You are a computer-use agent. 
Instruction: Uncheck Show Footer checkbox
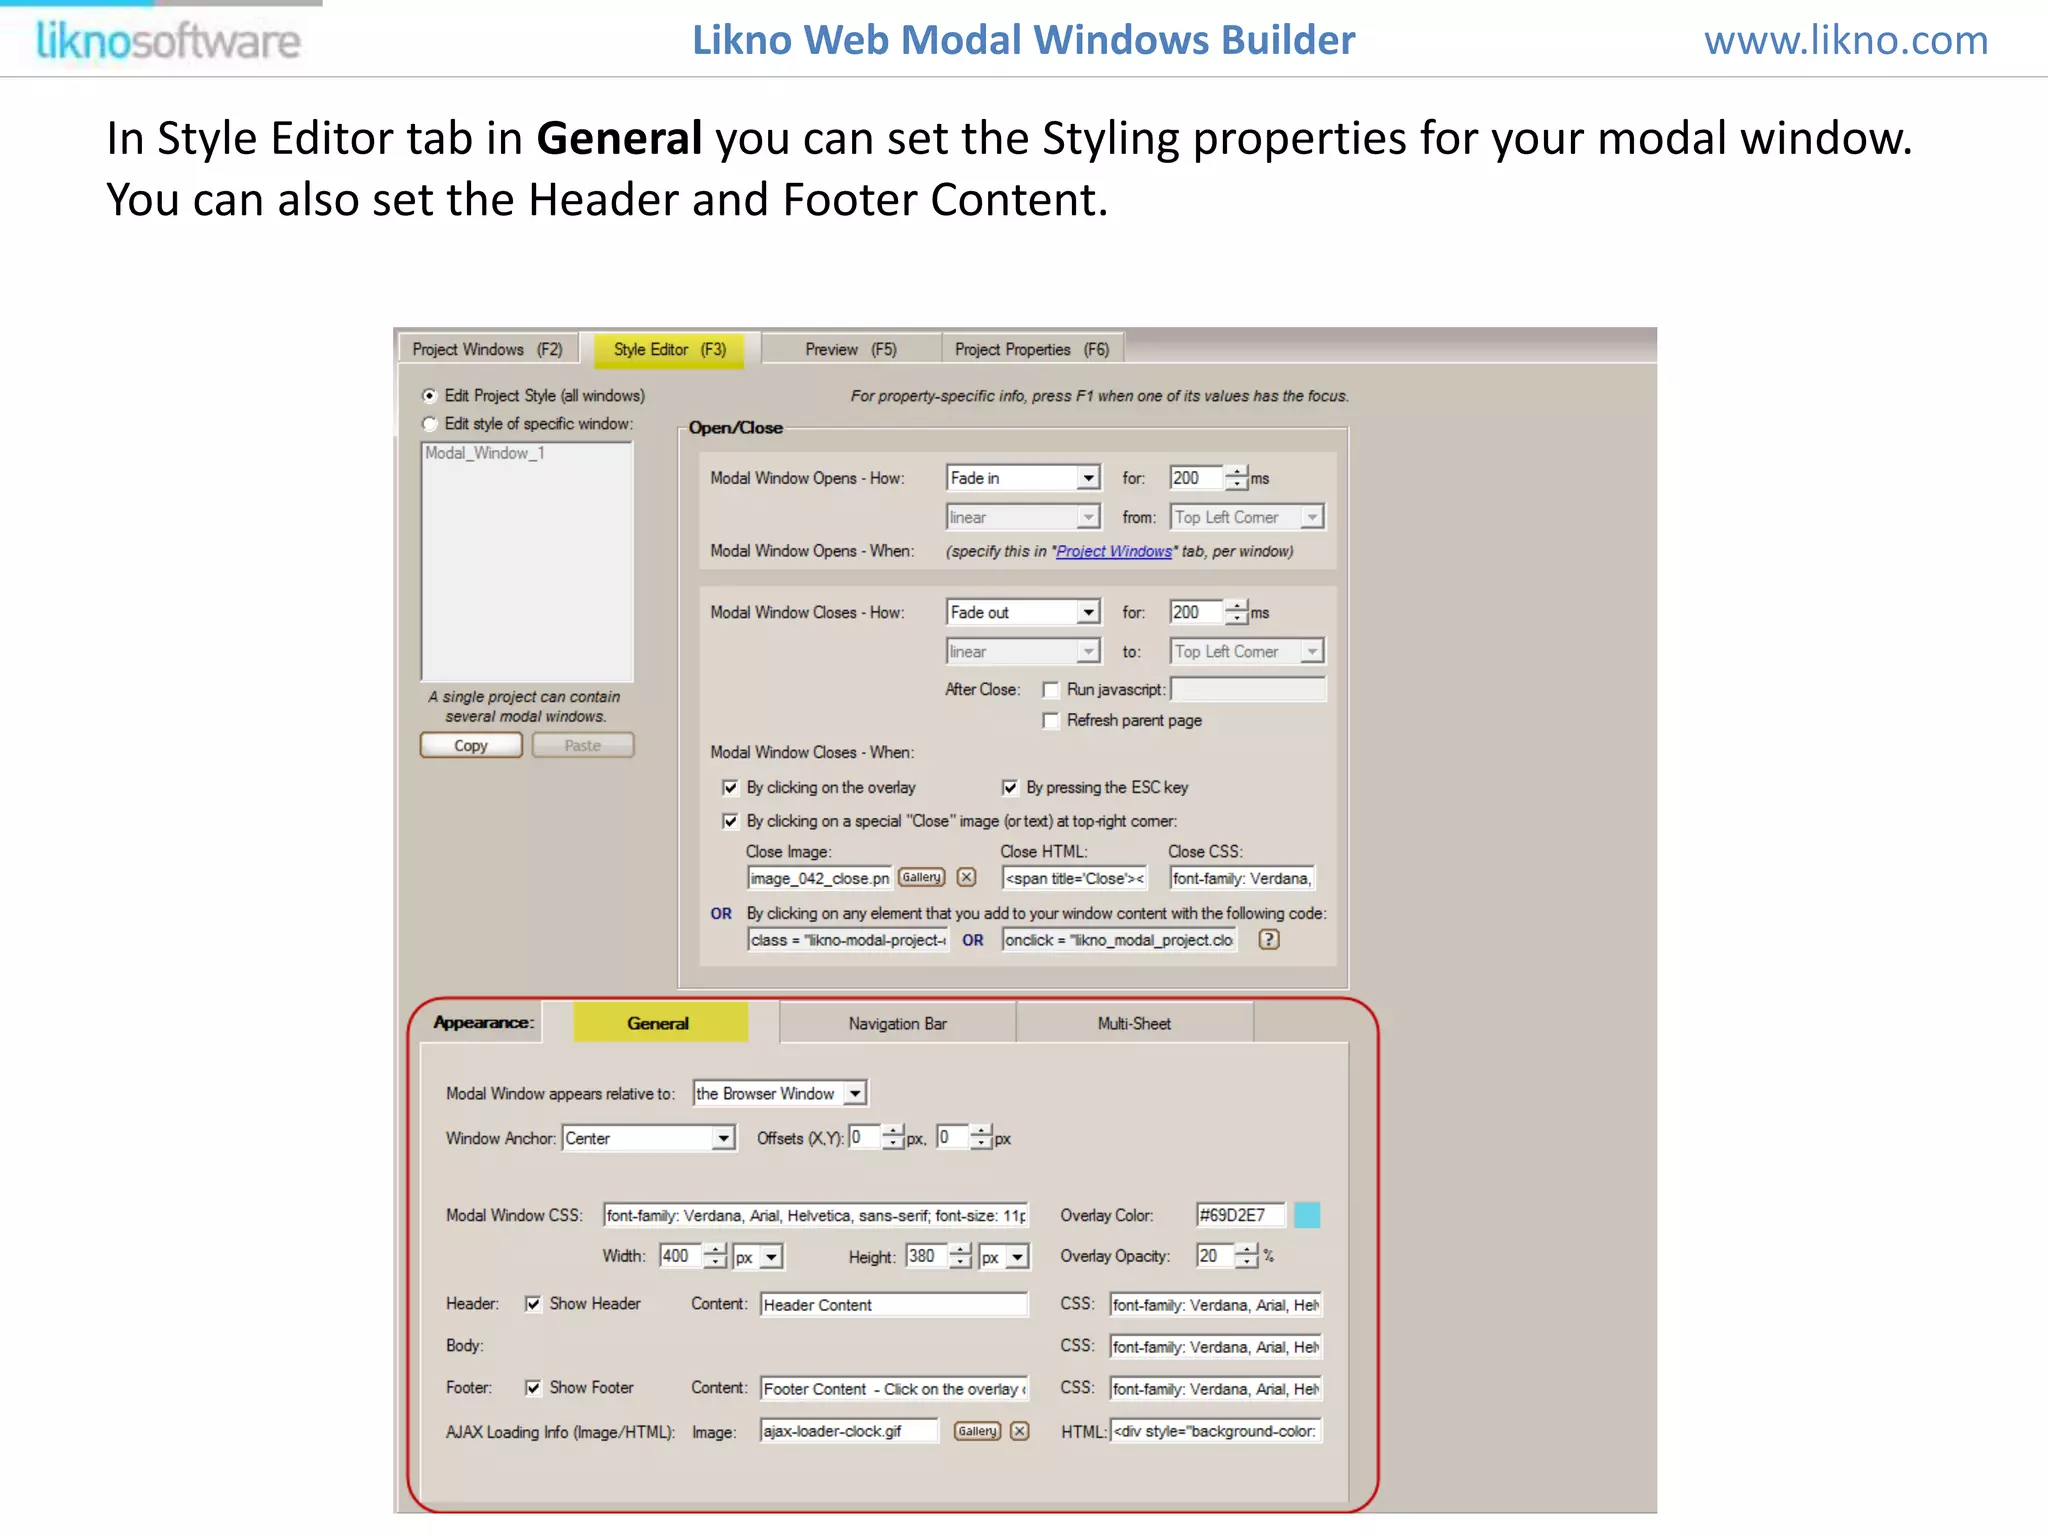(533, 1388)
